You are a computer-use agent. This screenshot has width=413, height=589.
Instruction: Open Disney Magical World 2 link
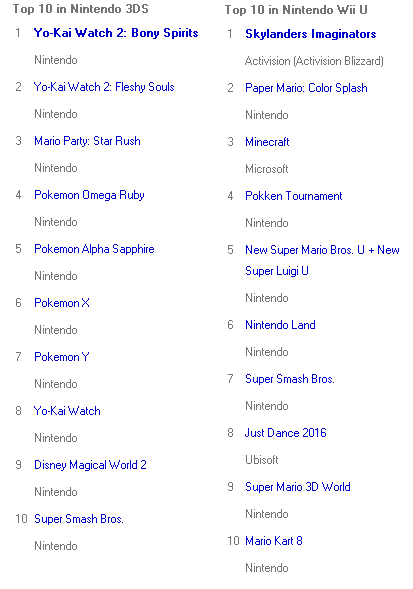[90, 465]
